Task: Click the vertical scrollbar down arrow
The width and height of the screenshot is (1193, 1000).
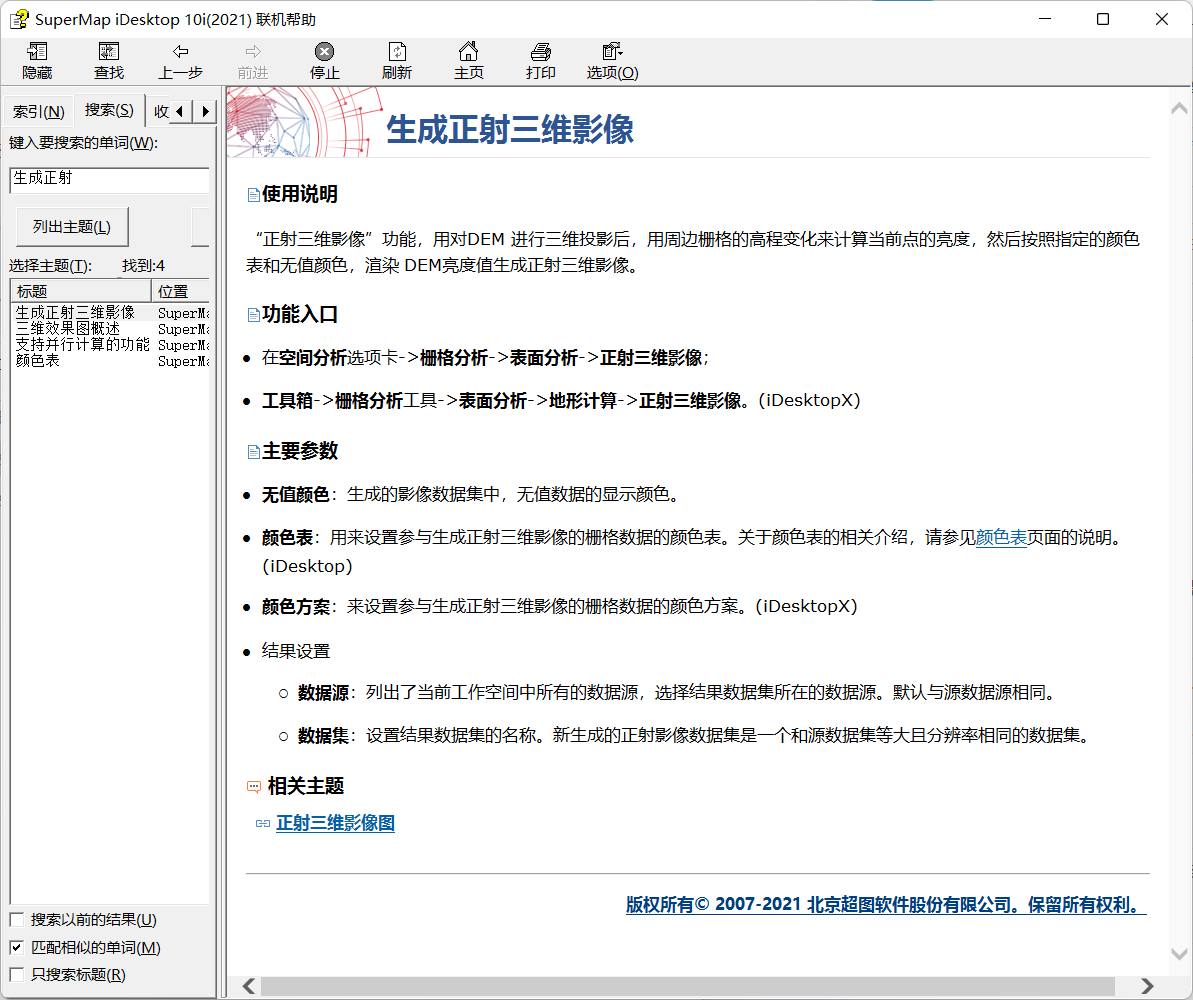Action: coord(1179,954)
